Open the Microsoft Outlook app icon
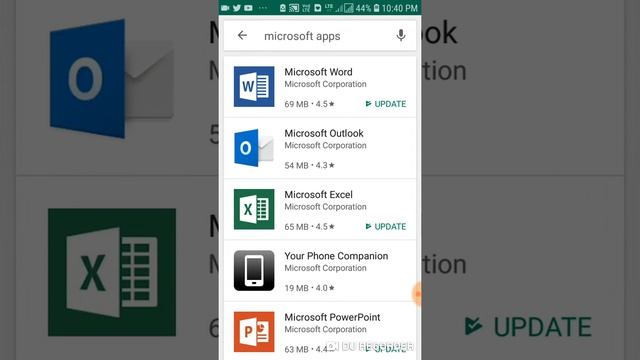640x360 pixels. (x=254, y=148)
